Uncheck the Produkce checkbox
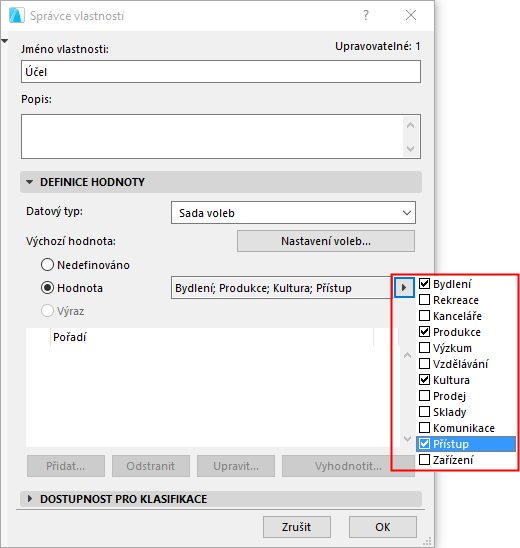 424,332
